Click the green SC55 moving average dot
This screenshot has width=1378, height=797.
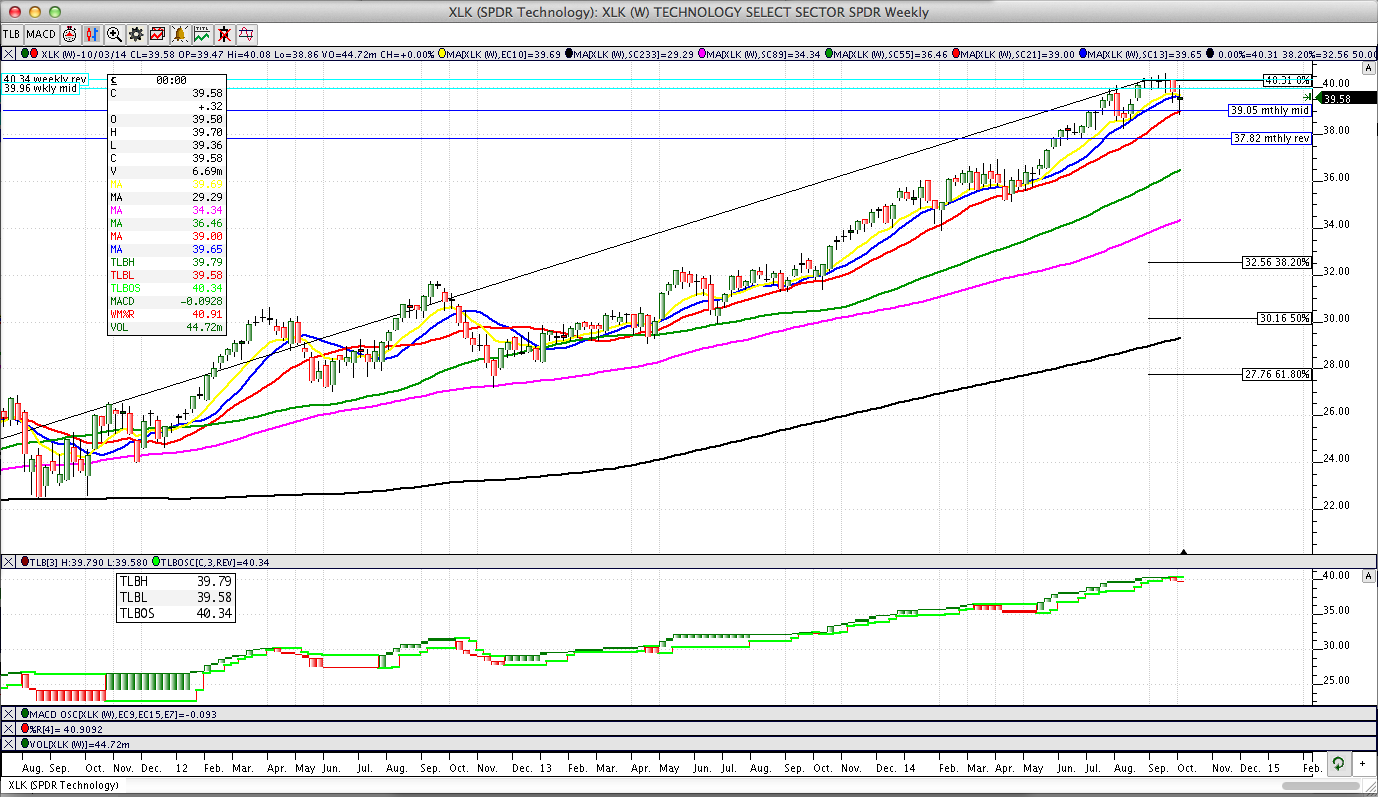point(830,54)
